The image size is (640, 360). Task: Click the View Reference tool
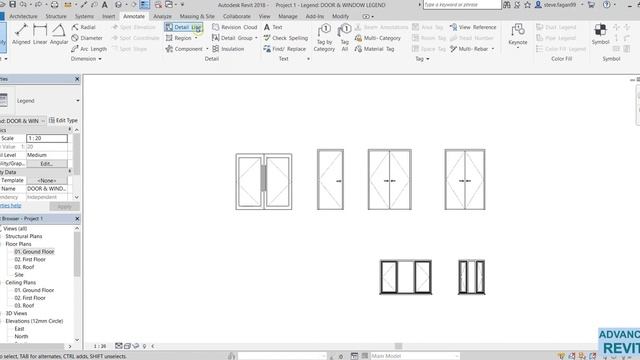(473, 27)
